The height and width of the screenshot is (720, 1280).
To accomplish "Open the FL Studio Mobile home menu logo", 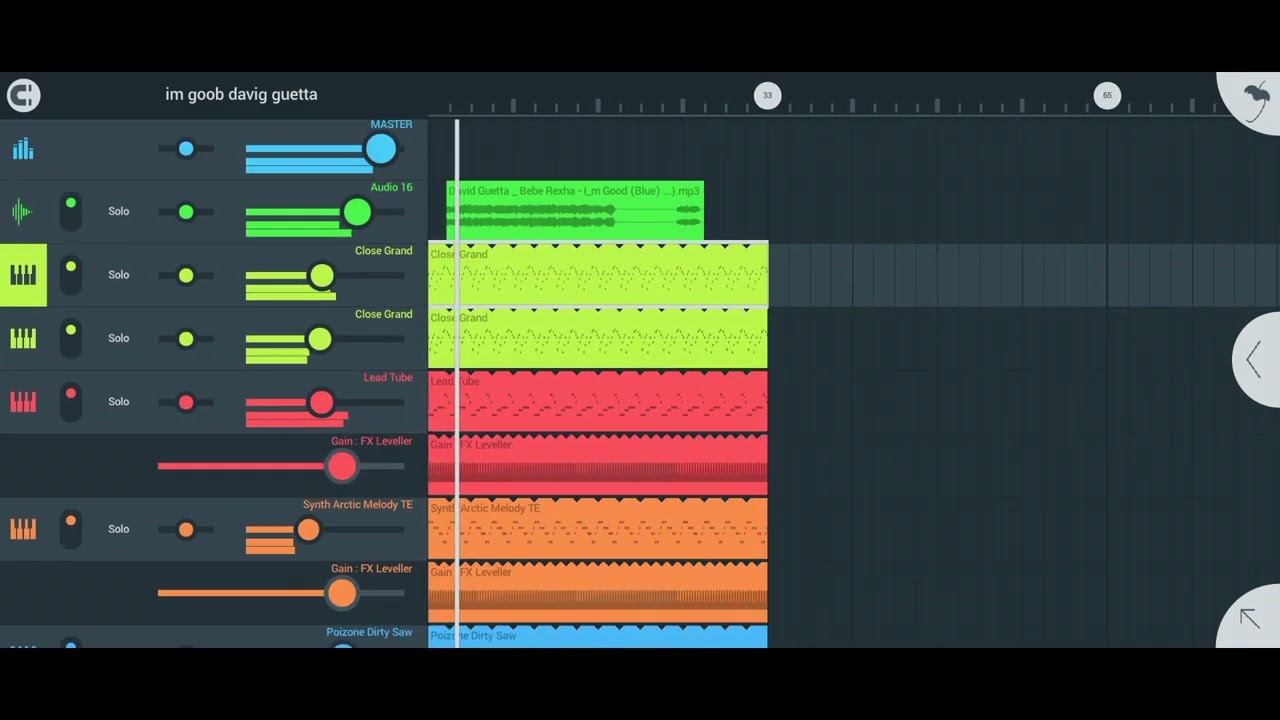I will (x=23, y=95).
